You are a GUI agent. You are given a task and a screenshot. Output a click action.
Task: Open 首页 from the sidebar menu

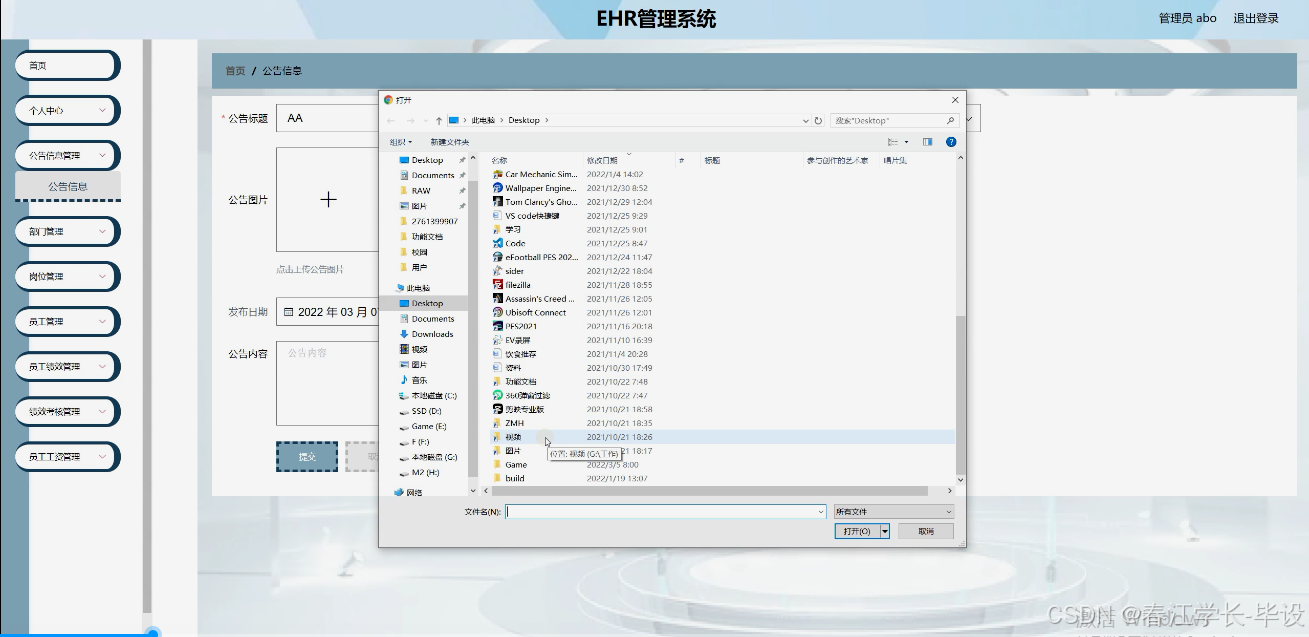pos(66,65)
